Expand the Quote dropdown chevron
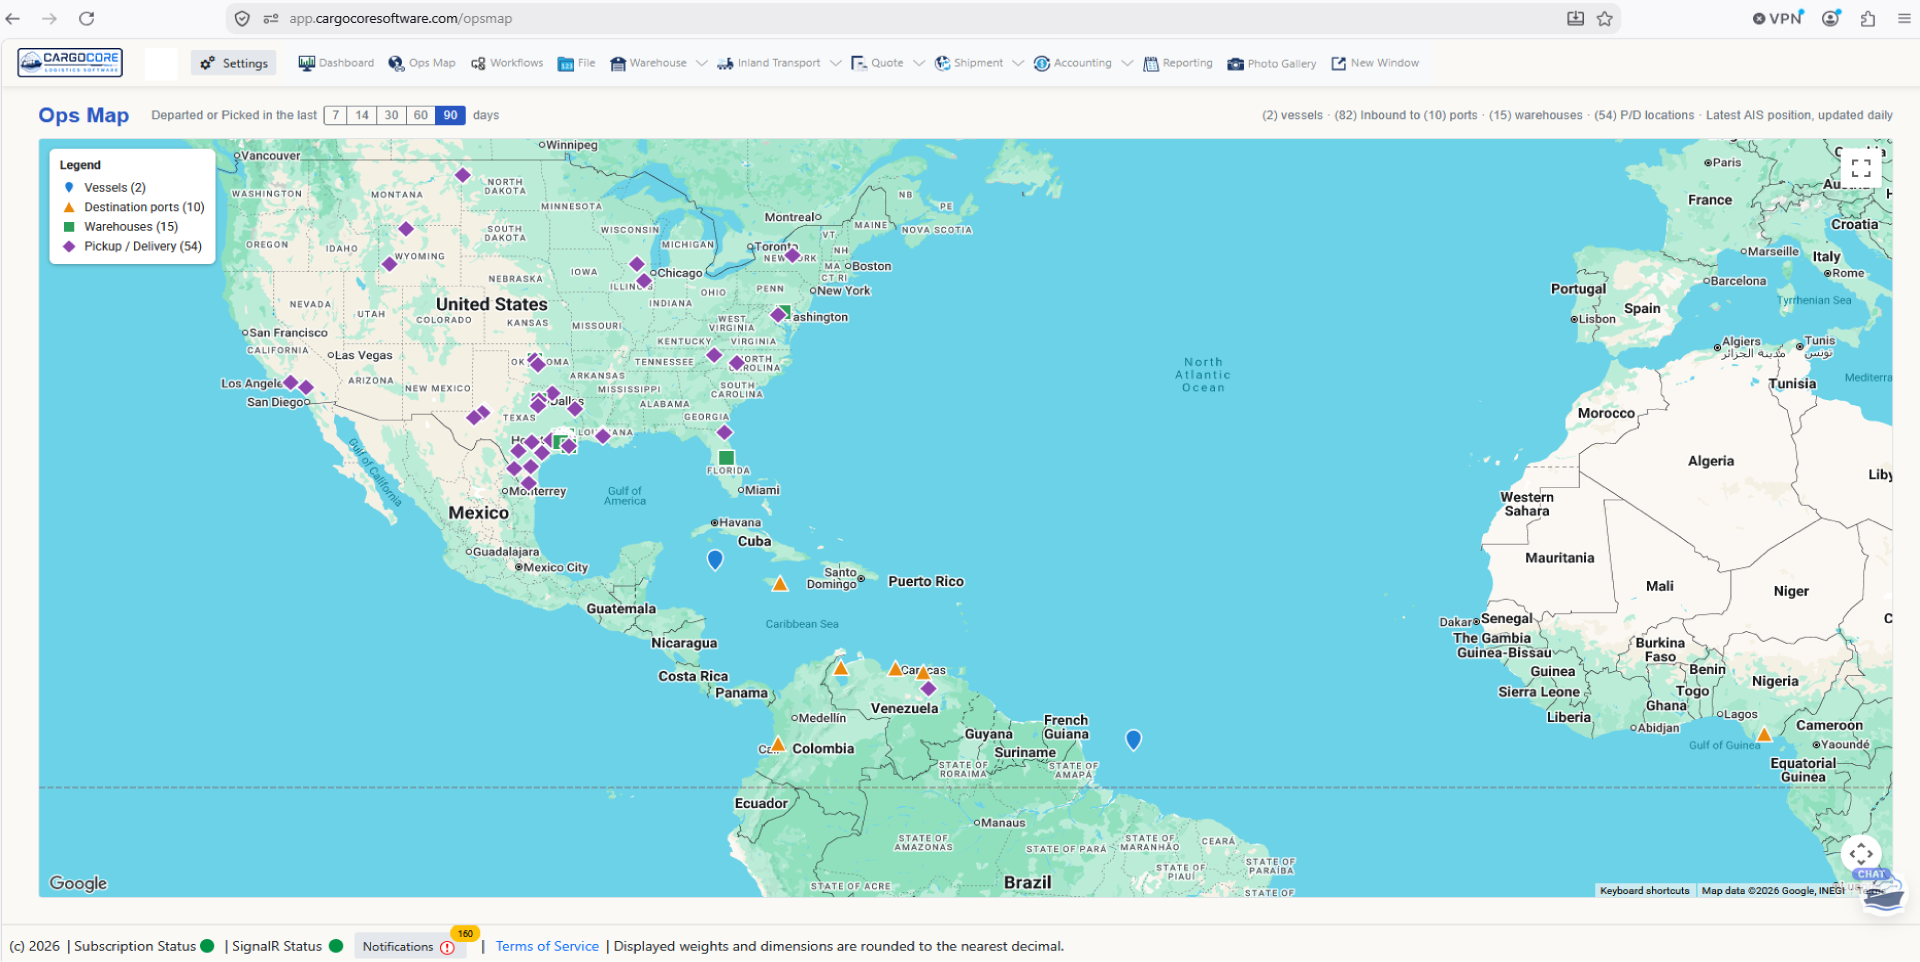Viewport: 1920px width, 962px height. pos(919,63)
